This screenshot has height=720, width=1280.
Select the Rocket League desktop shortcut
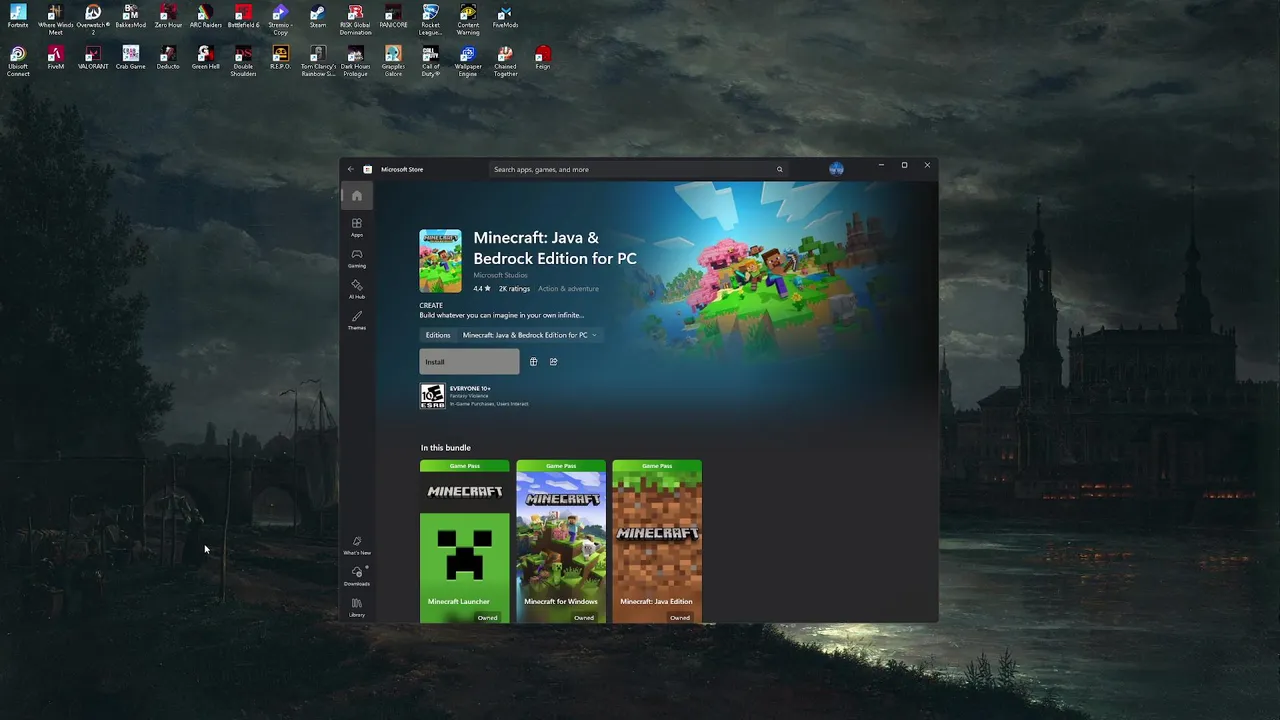tap(430, 20)
